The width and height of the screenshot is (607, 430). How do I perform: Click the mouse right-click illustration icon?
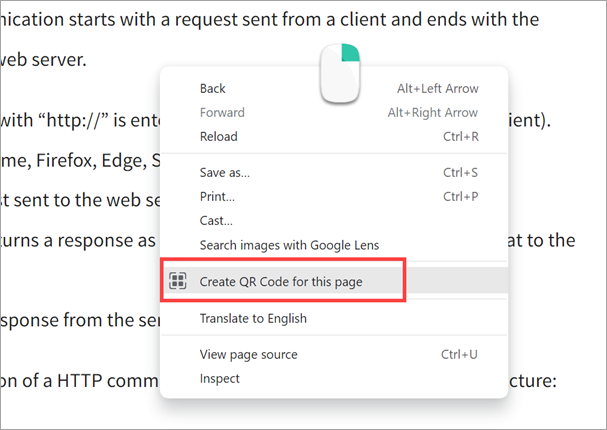tap(339, 72)
